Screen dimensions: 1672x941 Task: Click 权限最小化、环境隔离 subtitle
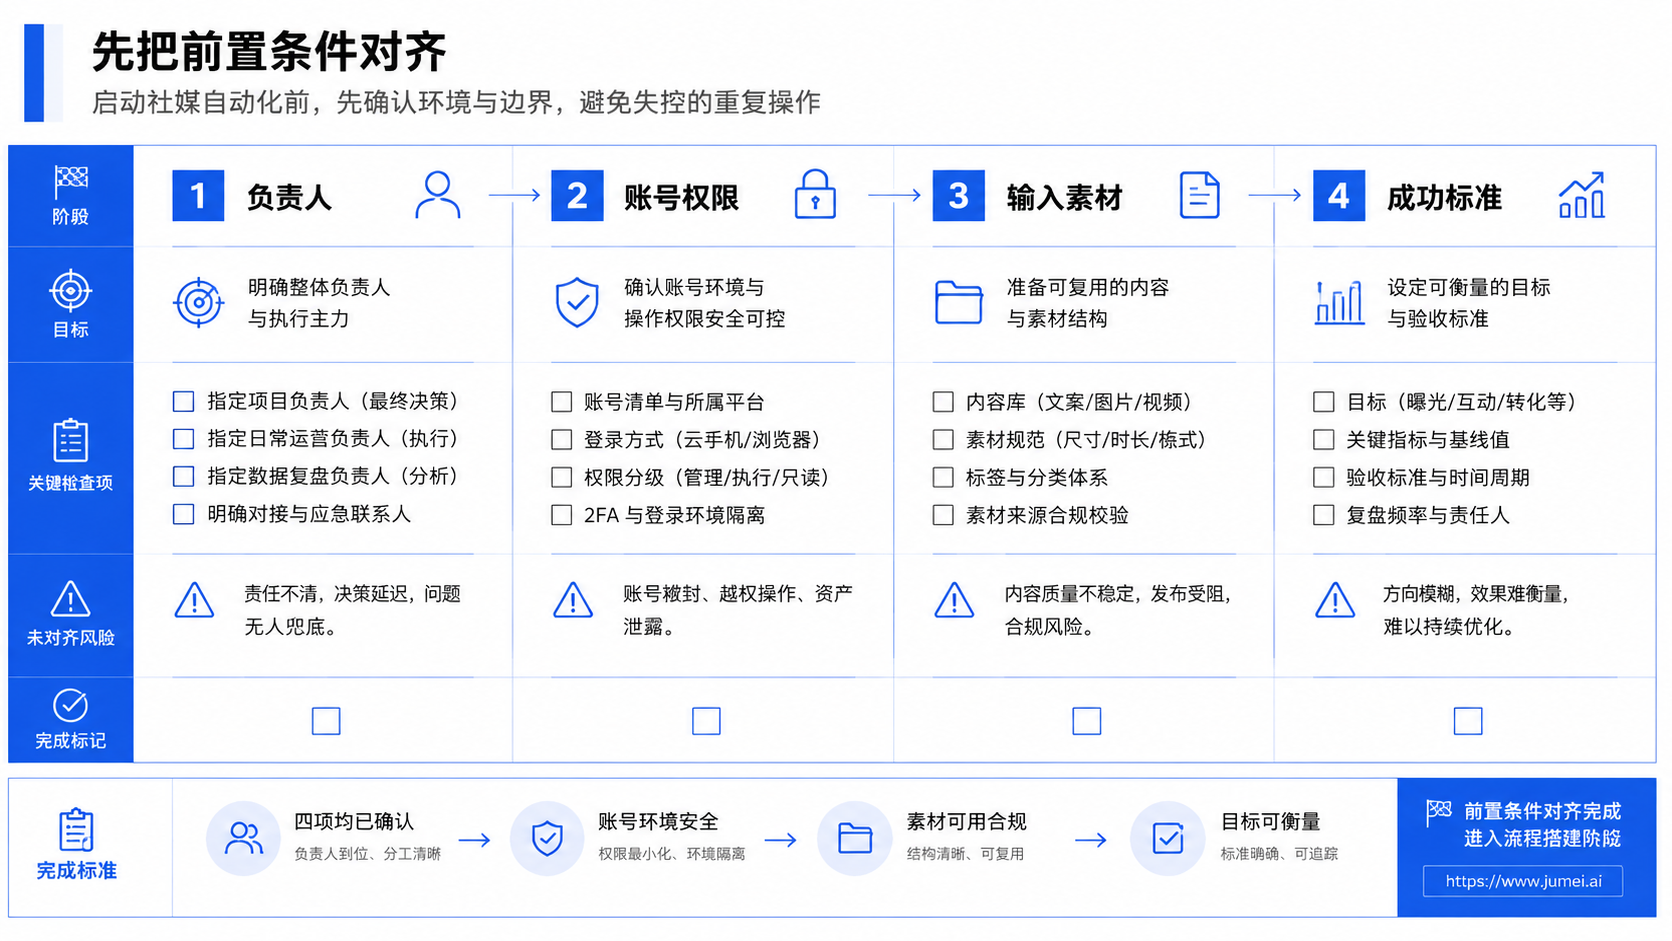(672, 854)
